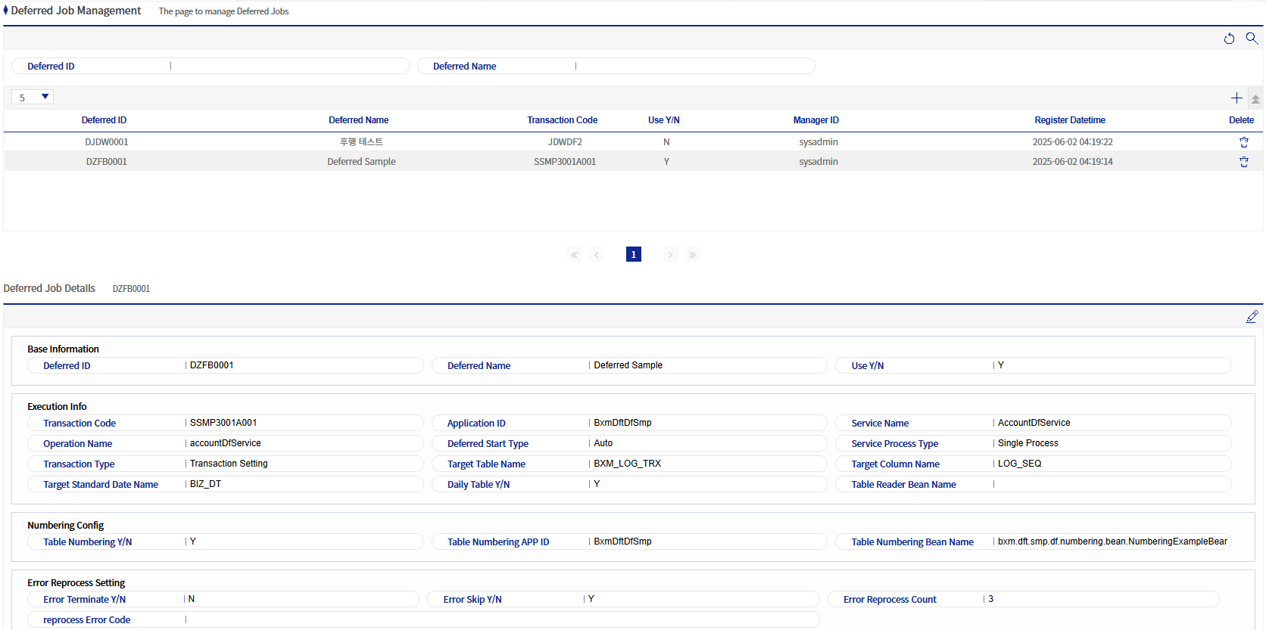Delete the DJDW0001 job with its trash icon

tap(1243, 142)
